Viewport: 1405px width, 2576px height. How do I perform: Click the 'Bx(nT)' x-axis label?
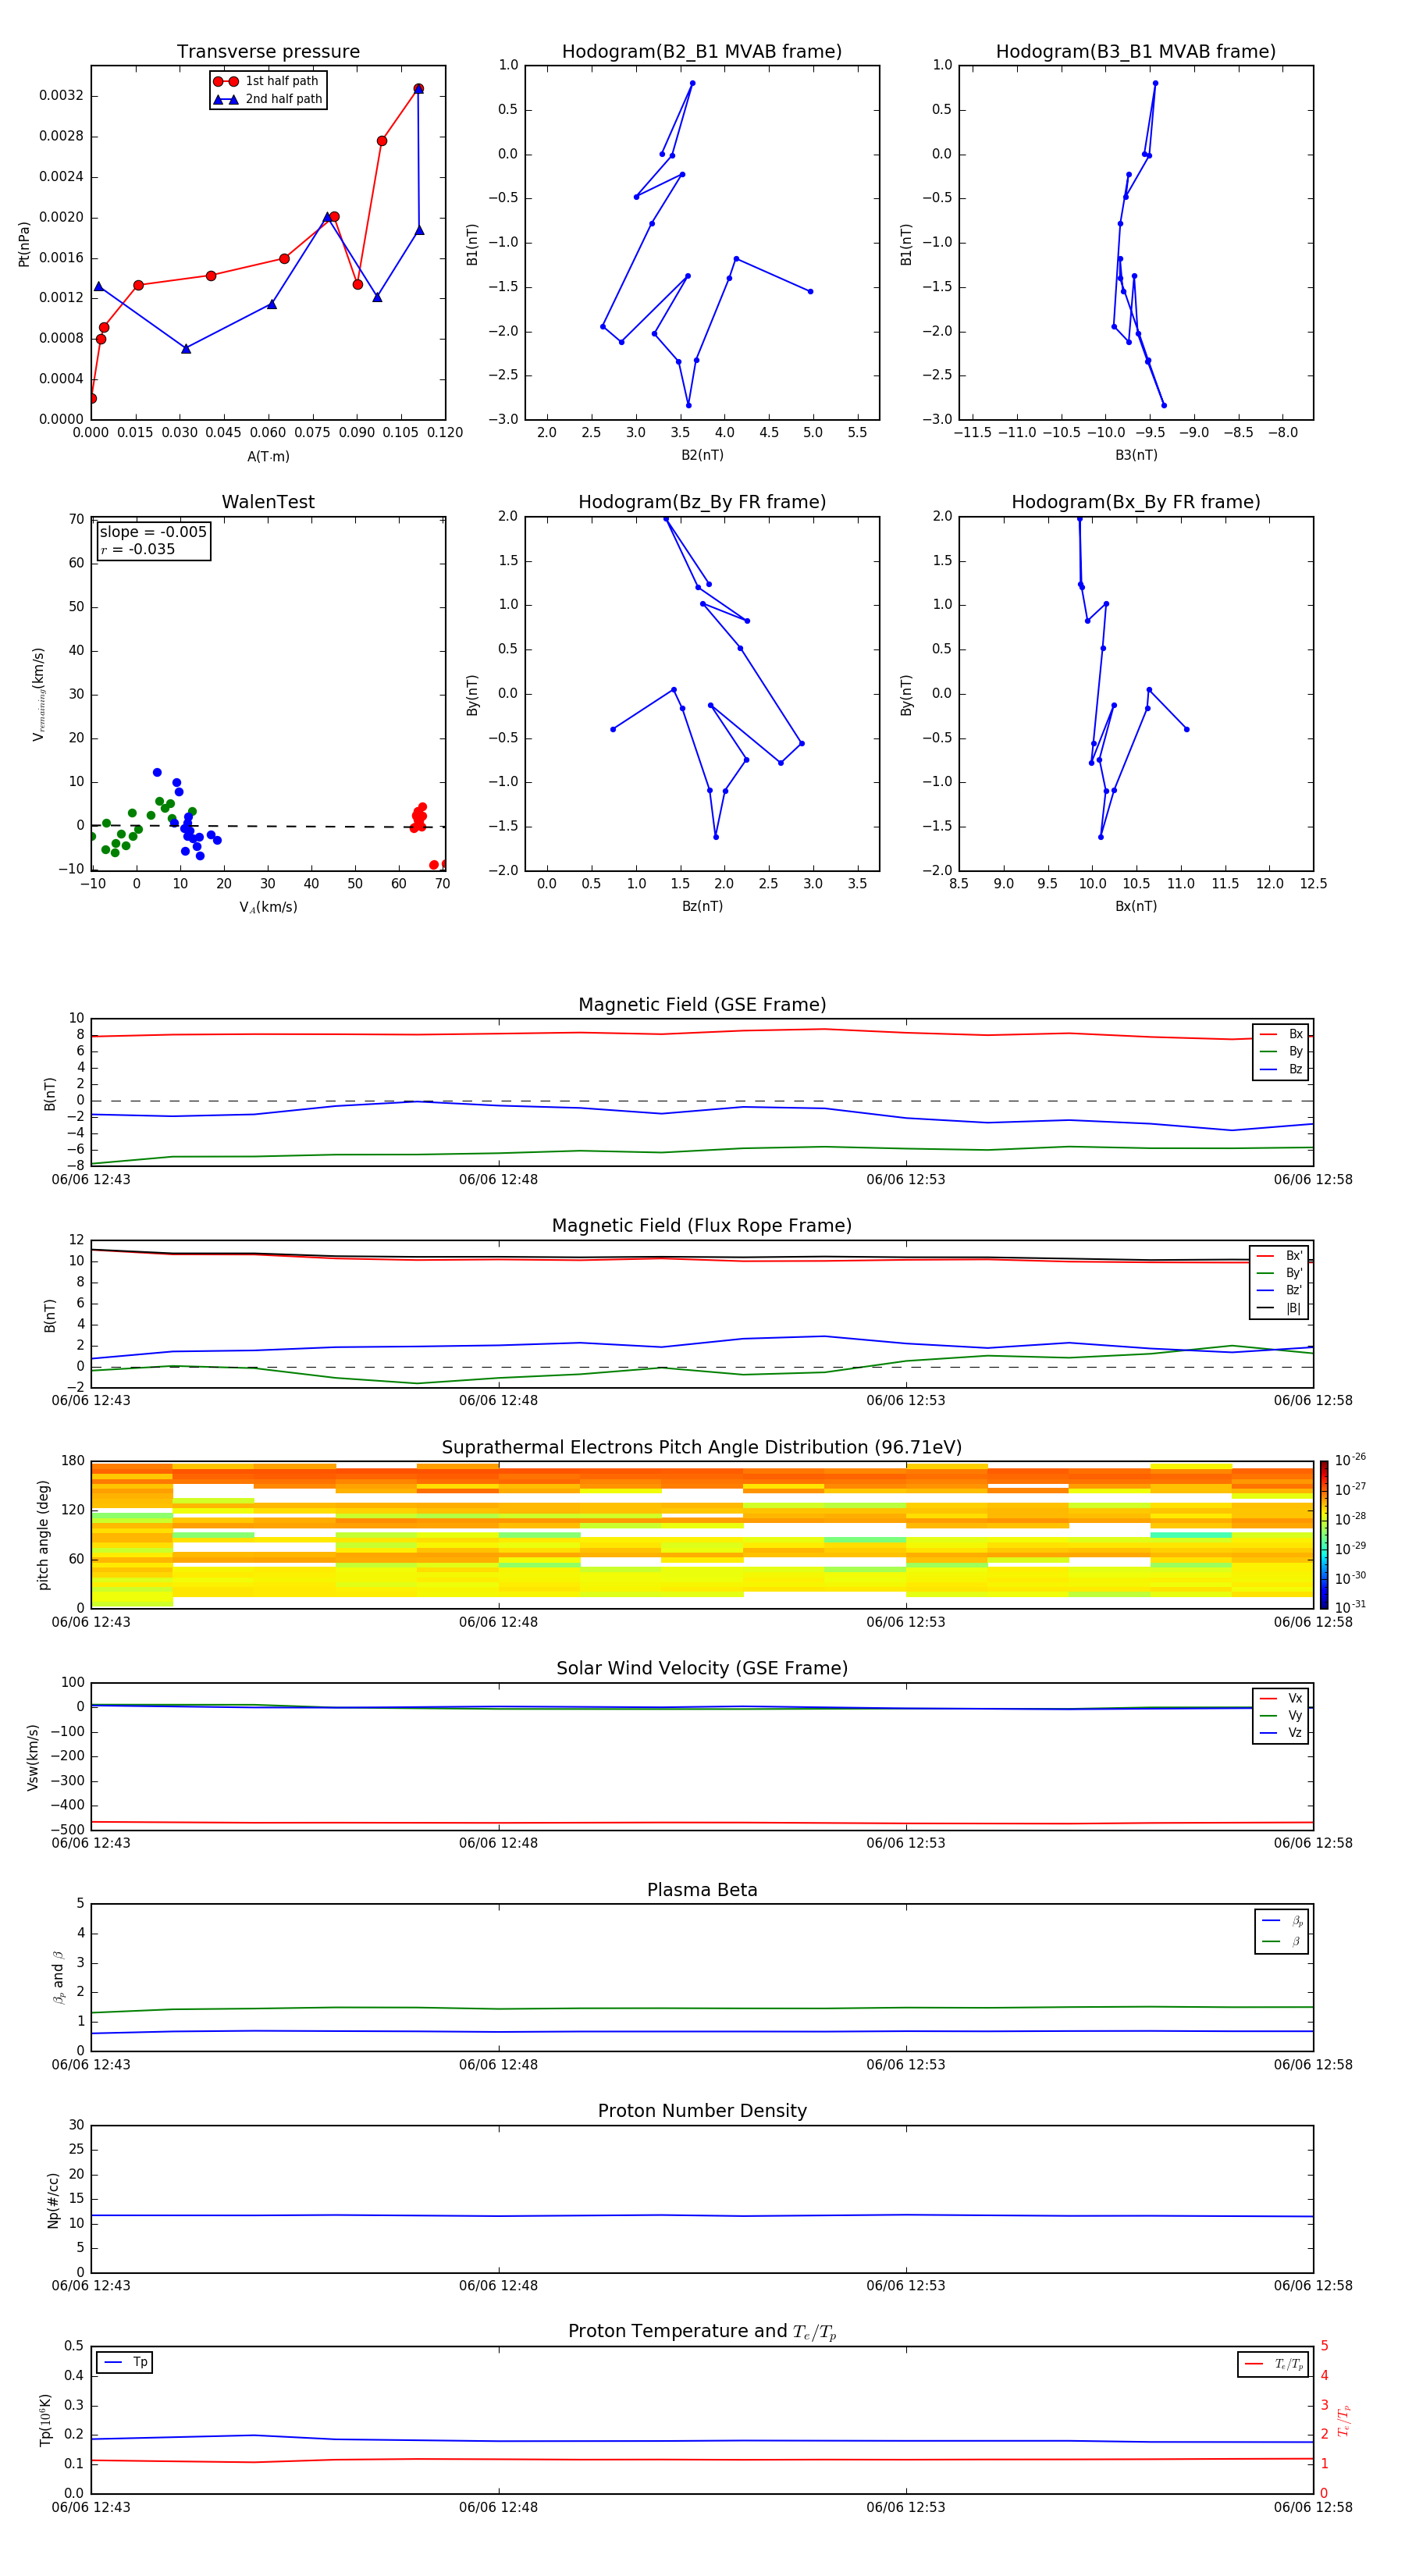(x=1136, y=906)
